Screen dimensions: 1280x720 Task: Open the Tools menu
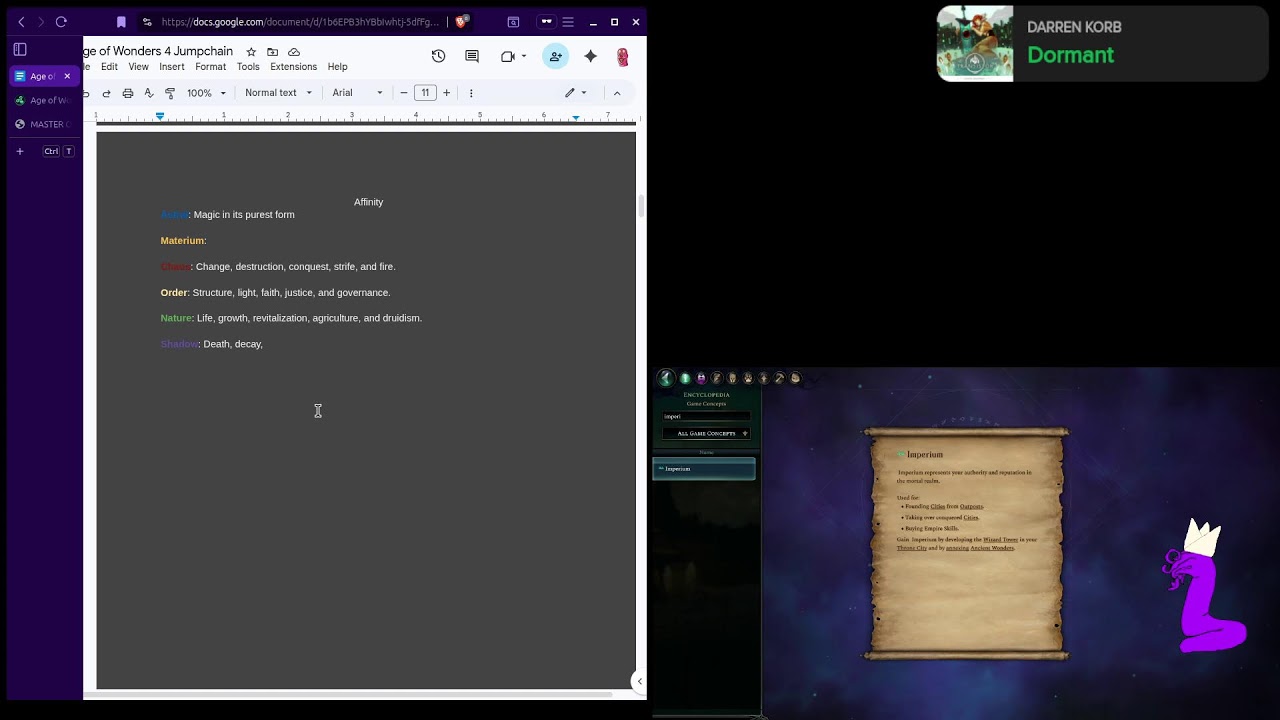click(x=248, y=67)
